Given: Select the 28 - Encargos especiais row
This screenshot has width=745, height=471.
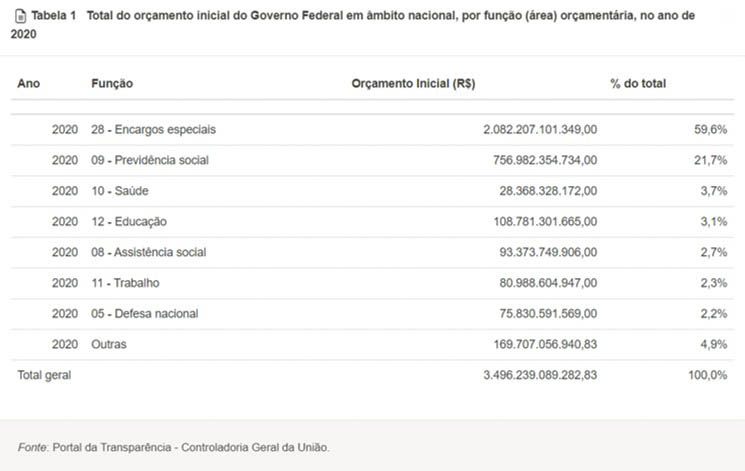Looking at the screenshot, I should [372, 129].
